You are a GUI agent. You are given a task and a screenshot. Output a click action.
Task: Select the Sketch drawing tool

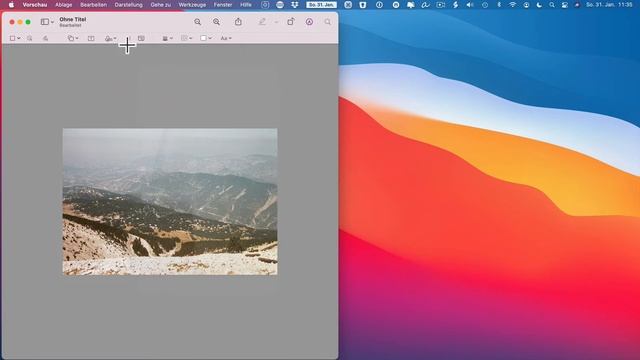coord(45,38)
